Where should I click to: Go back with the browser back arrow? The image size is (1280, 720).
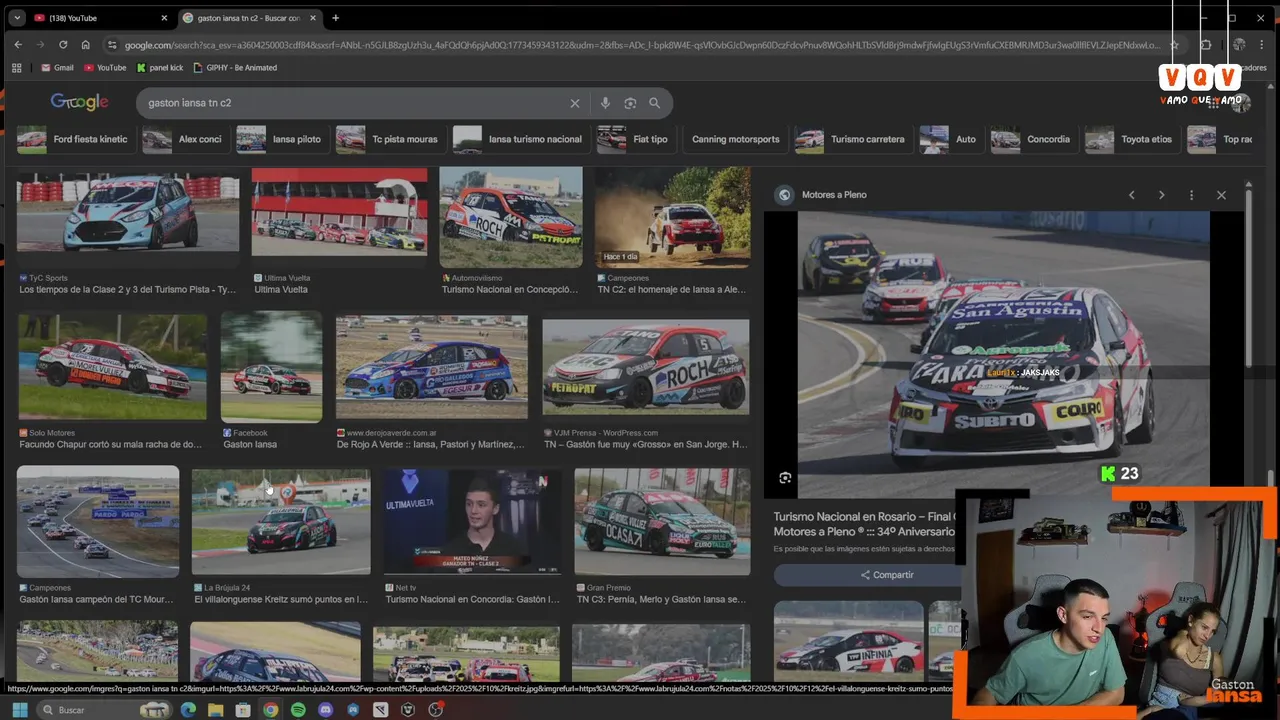coord(18,45)
